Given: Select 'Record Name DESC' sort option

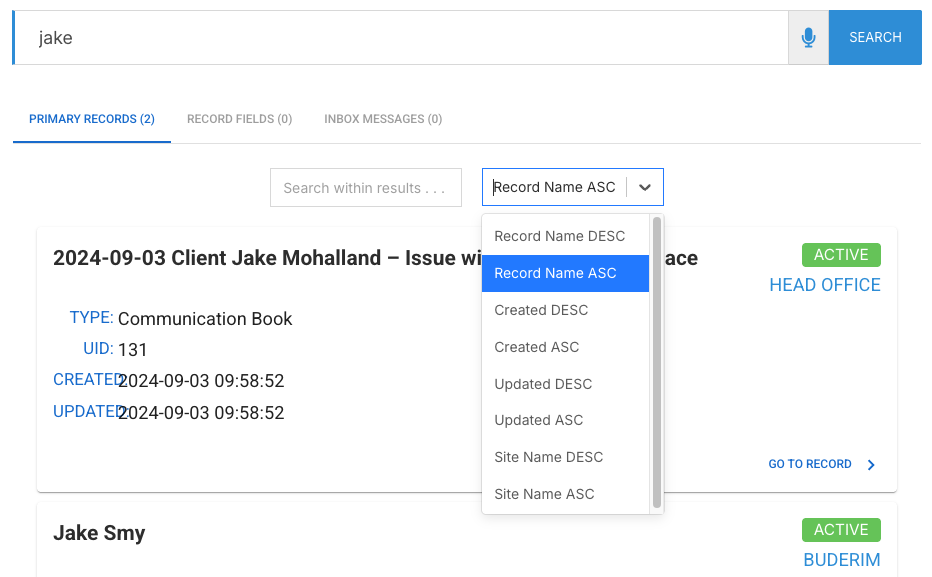Looking at the screenshot, I should coord(565,237).
